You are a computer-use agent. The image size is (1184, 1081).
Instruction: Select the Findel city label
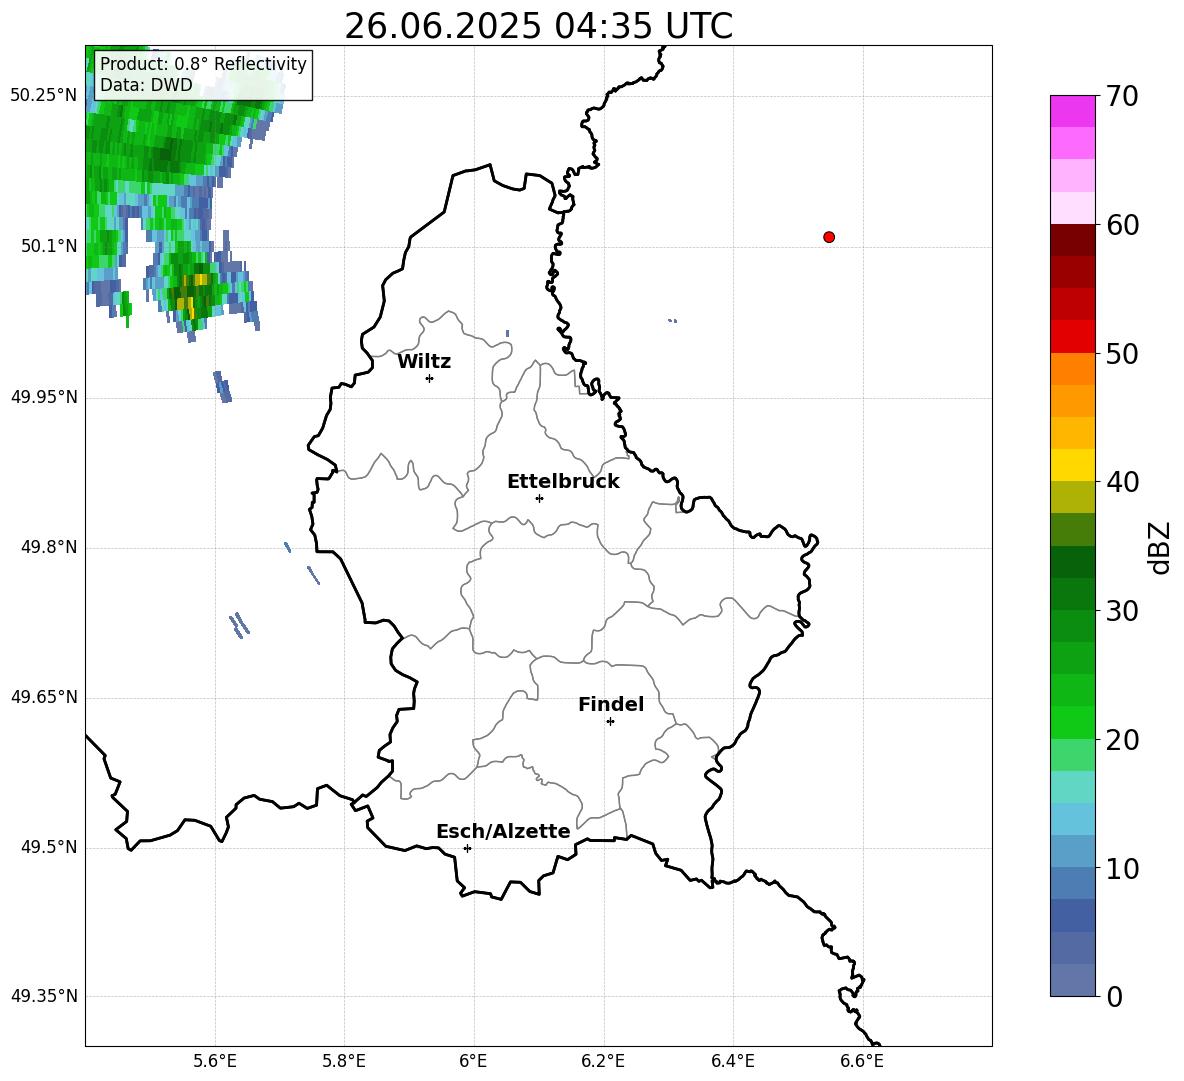click(611, 704)
